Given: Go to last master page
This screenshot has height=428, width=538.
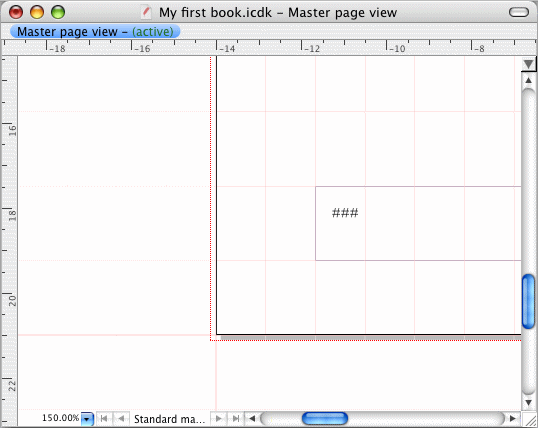Looking at the screenshot, I should click(235, 419).
